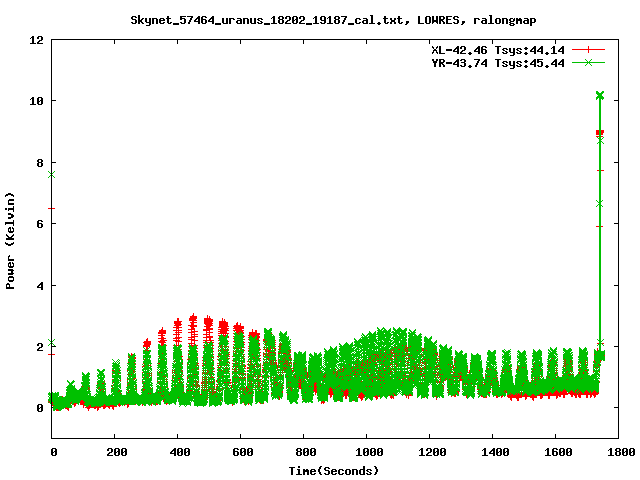The width and height of the screenshot is (640, 480).
Task: Click the x-axis tick label 1600
Action: (558, 452)
